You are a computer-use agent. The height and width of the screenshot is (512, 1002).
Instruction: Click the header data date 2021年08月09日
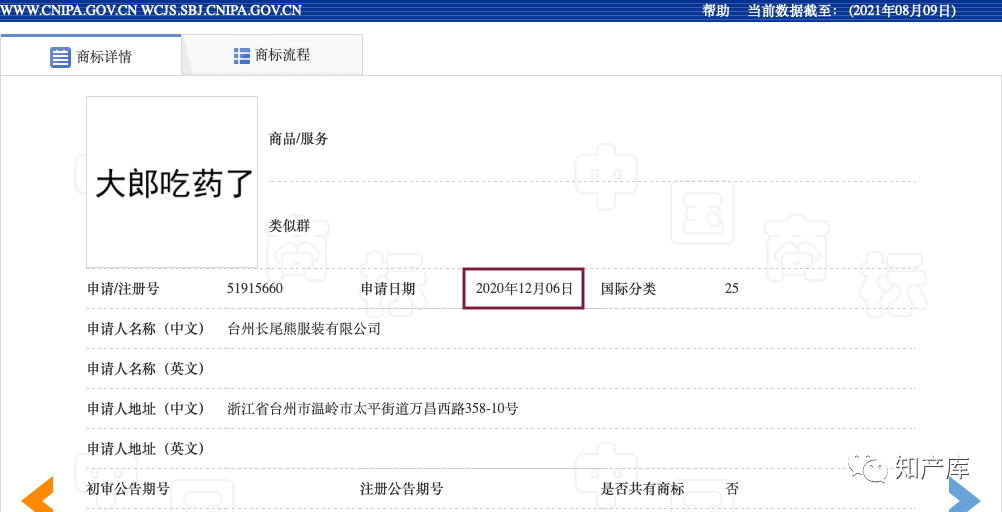902,11
